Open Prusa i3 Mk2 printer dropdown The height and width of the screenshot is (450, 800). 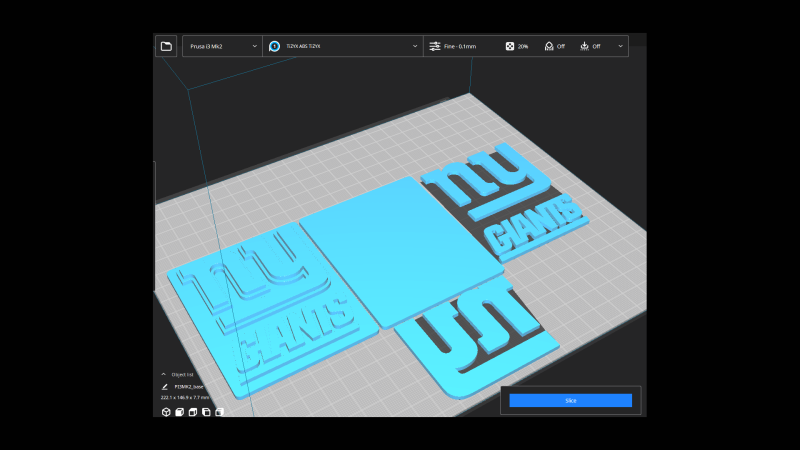click(x=222, y=46)
